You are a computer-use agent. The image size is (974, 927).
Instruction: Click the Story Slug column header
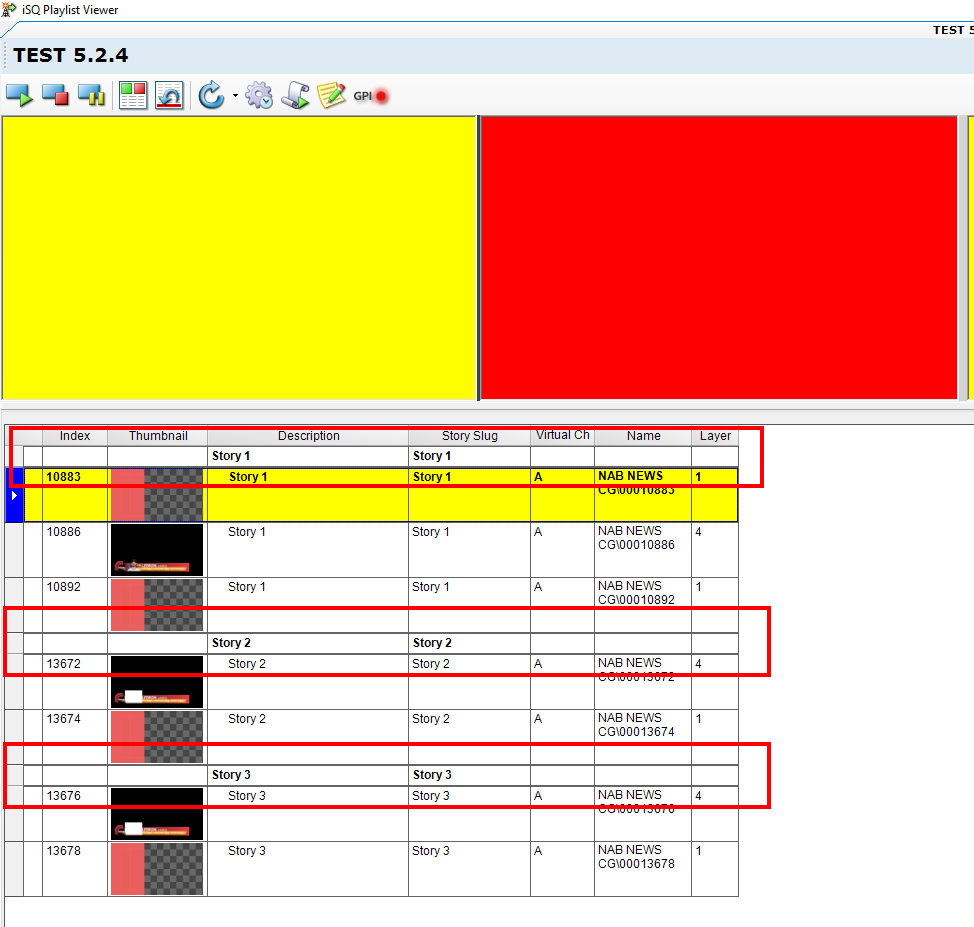coord(469,436)
